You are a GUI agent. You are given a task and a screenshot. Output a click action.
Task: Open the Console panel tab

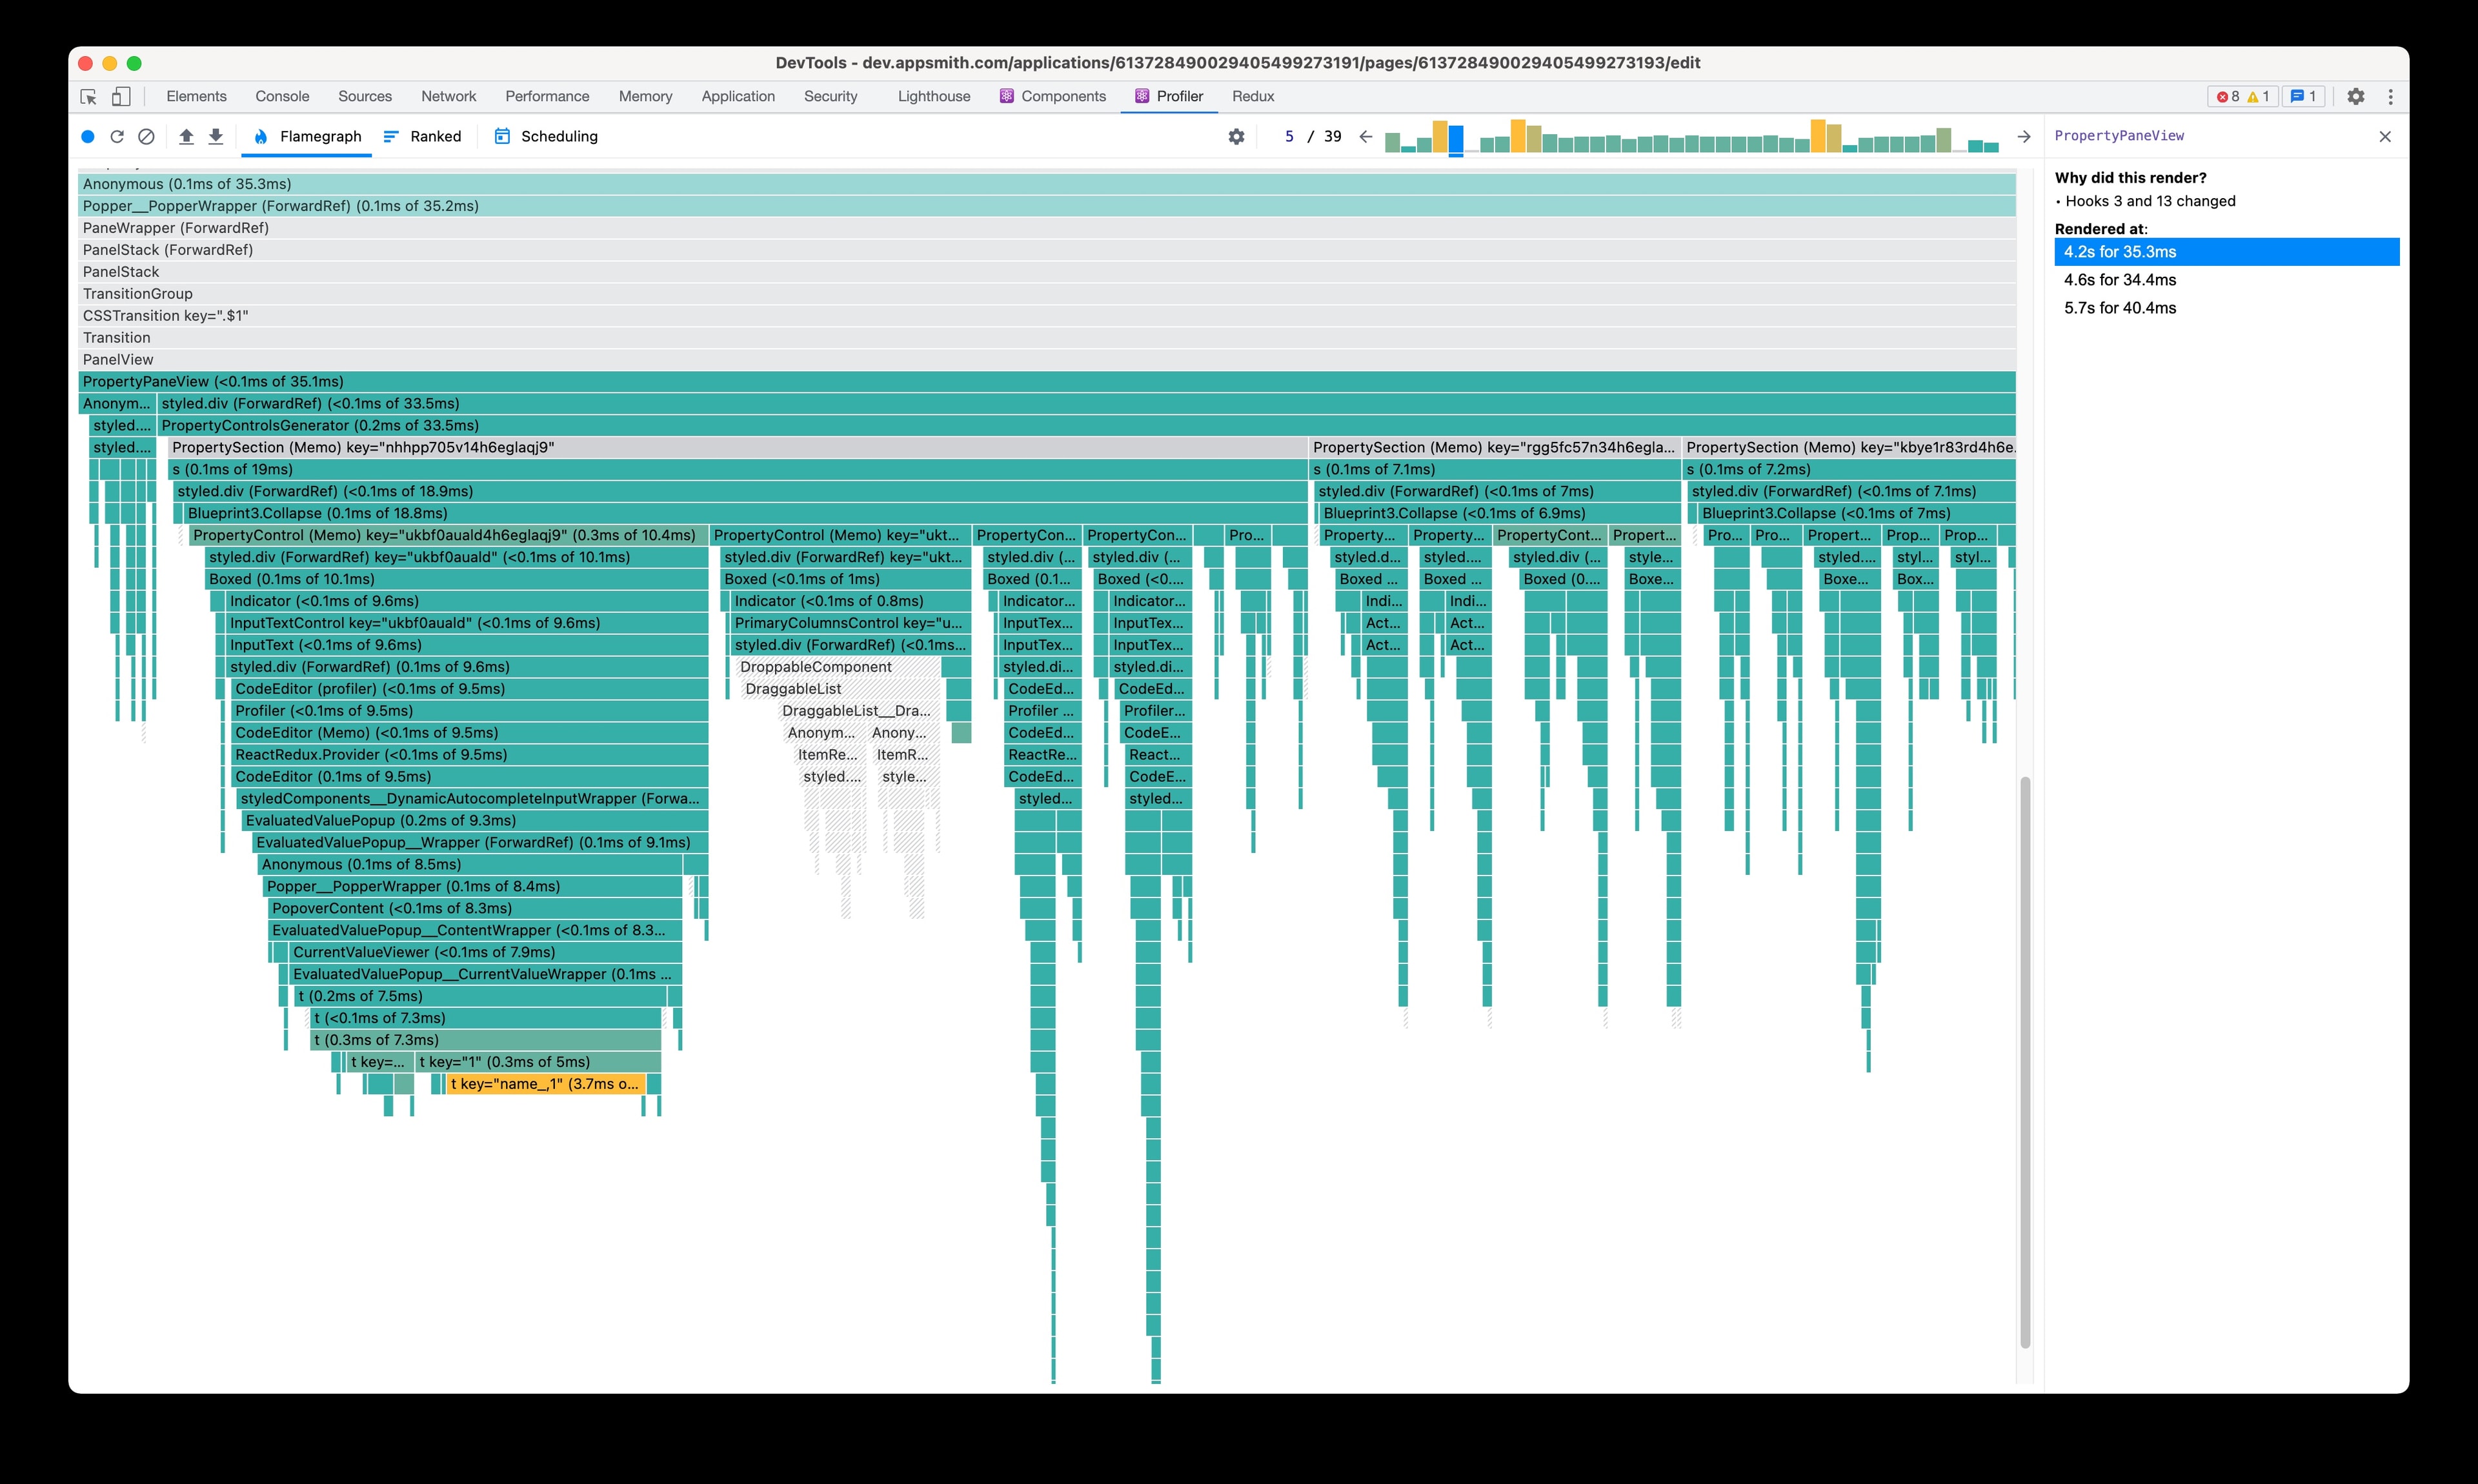click(282, 96)
